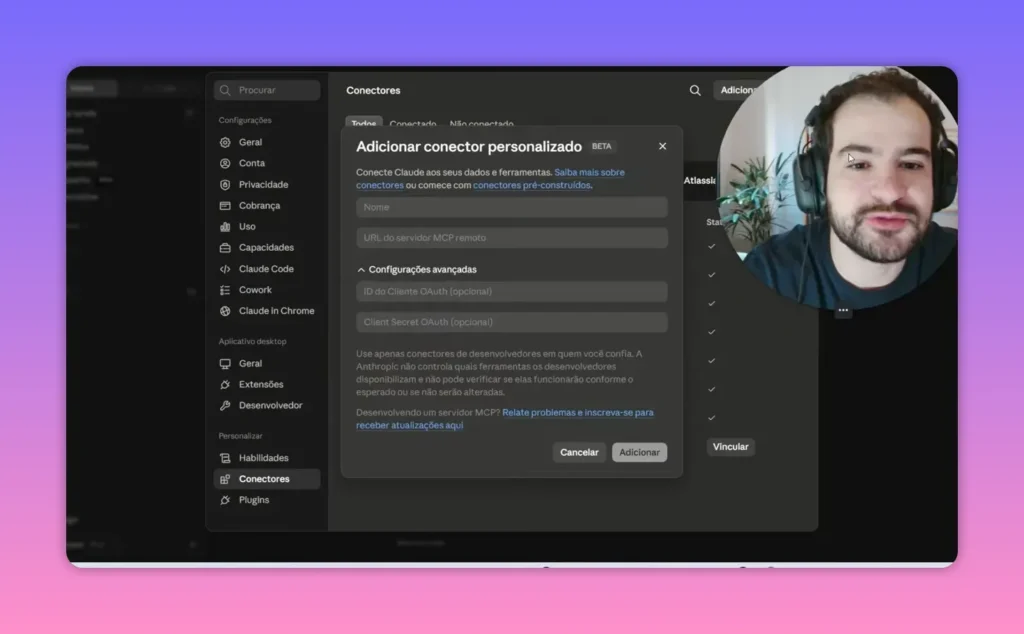
Task: Click the Configurações section label
Action: [x=245, y=121]
